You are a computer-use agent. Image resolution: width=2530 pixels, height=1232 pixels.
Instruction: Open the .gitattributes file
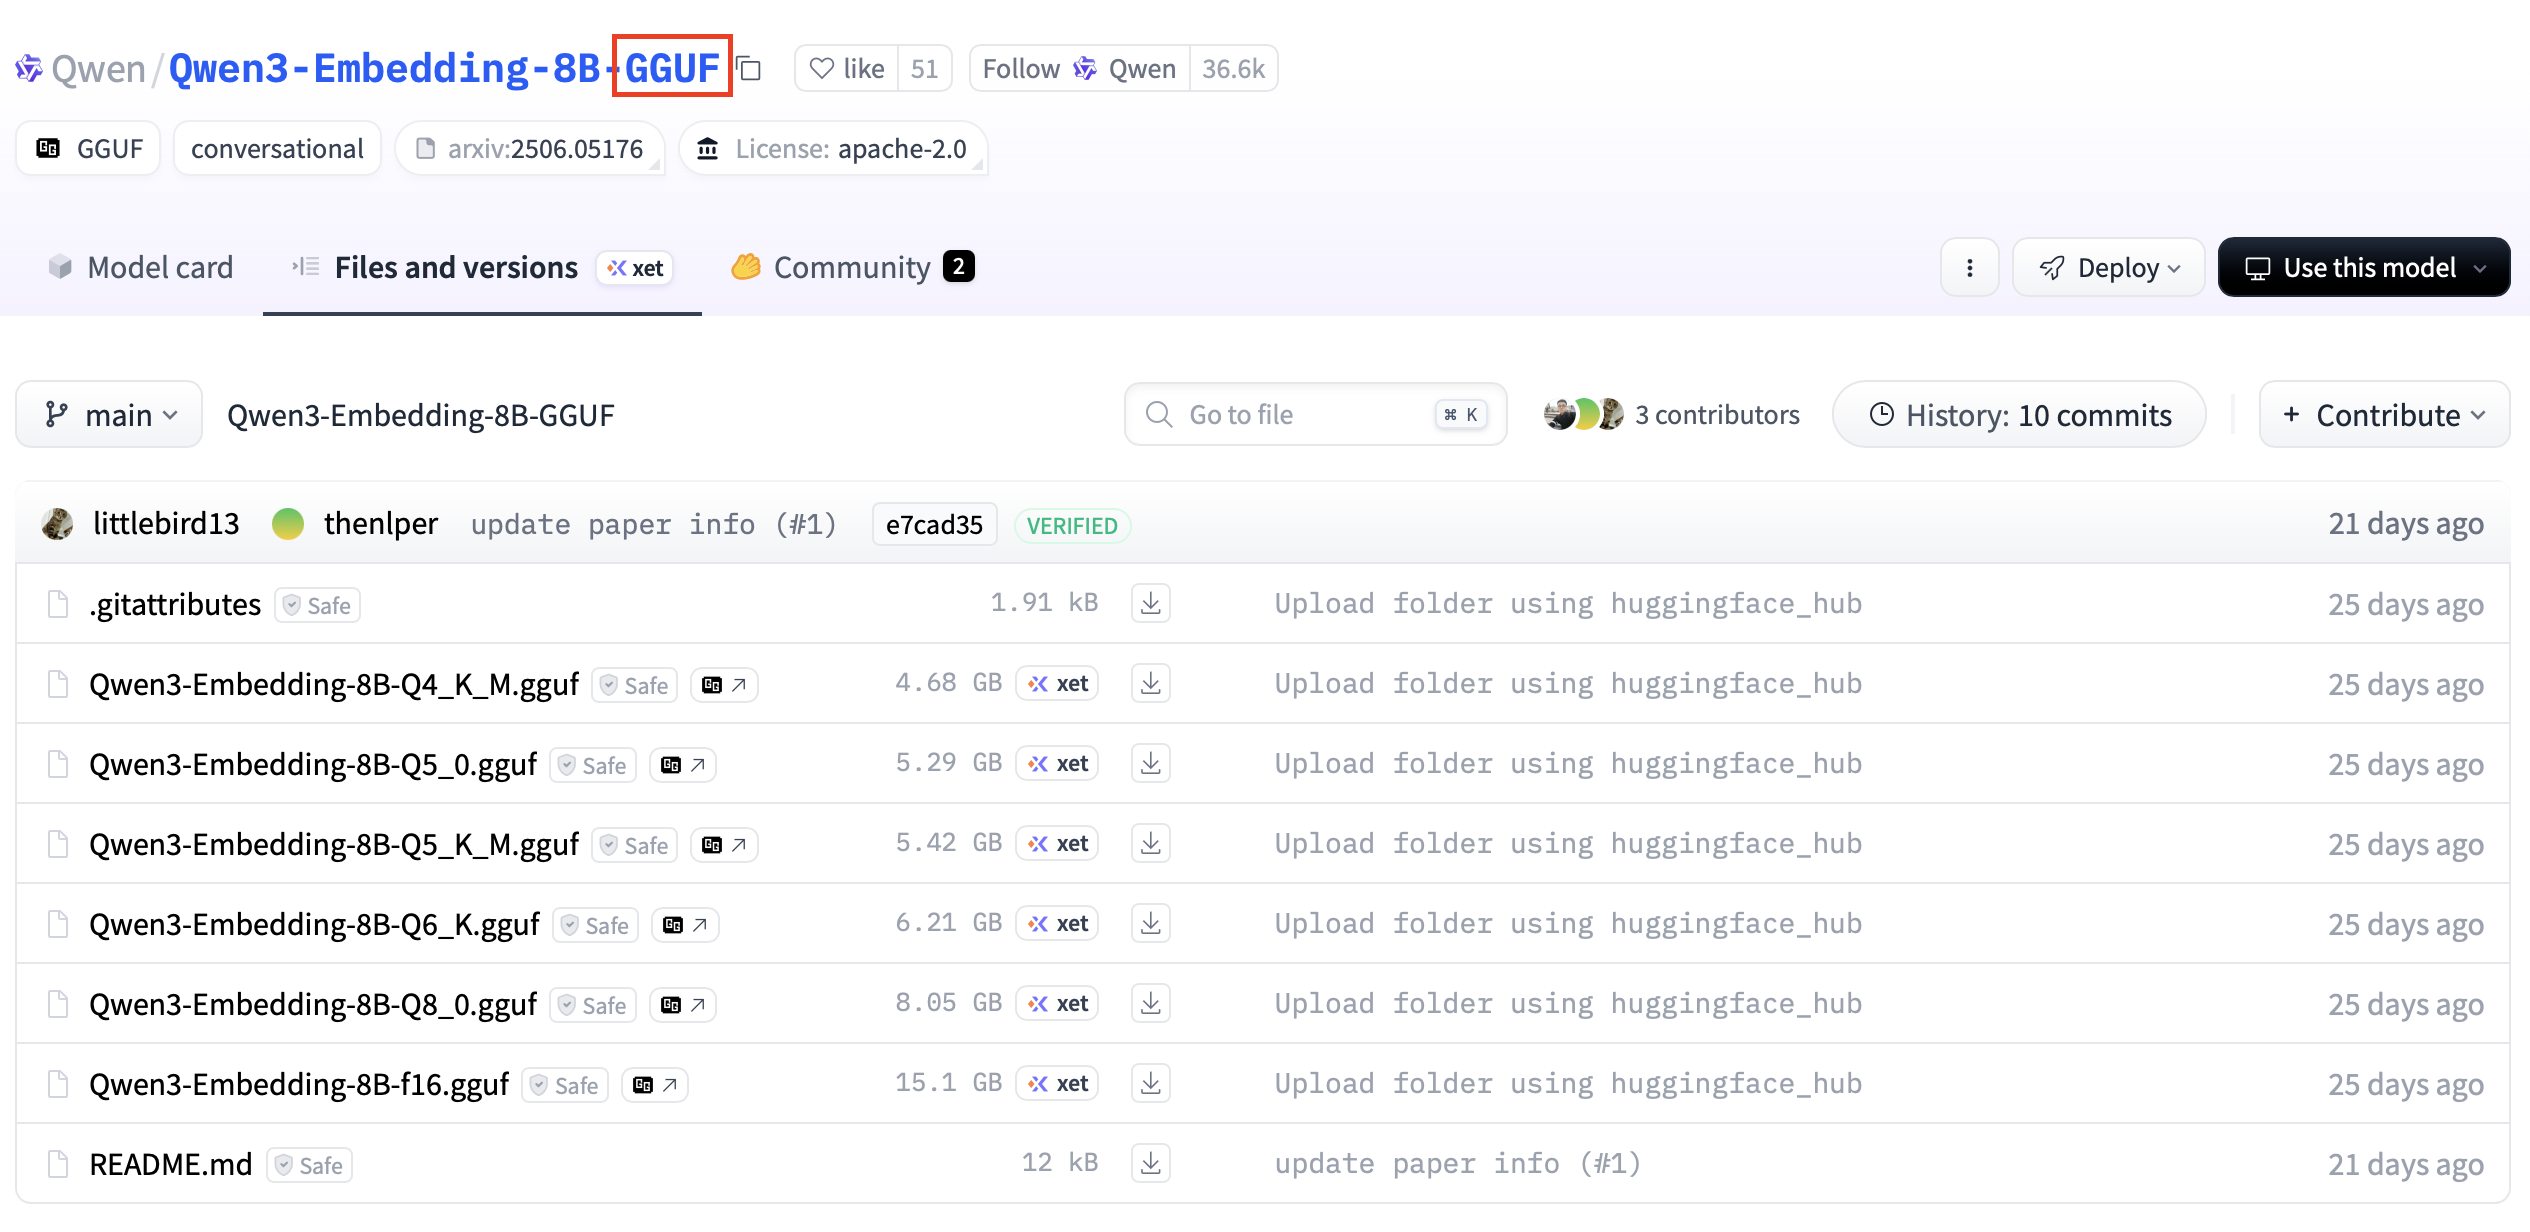175,604
